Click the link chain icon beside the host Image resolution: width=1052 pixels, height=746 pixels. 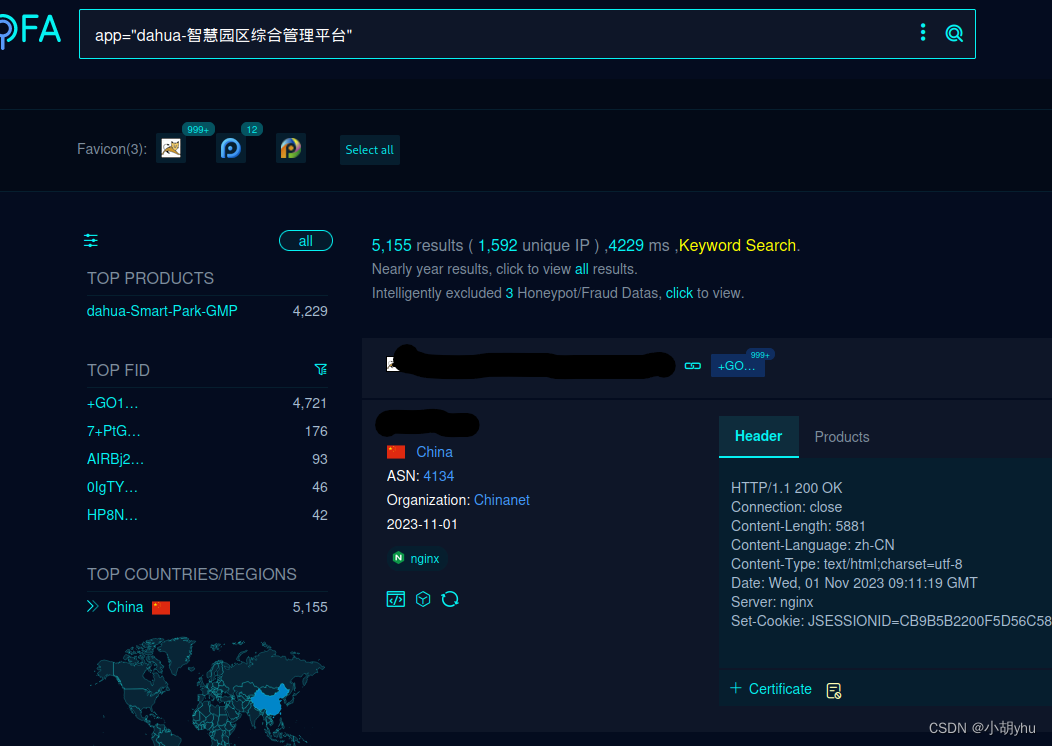[x=693, y=366]
